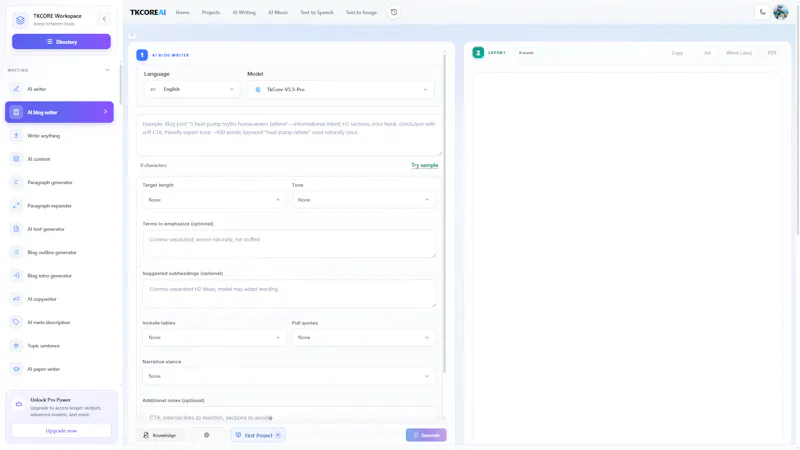This screenshot has height=450, width=800.
Task: Export as .txt
Action: click(707, 53)
